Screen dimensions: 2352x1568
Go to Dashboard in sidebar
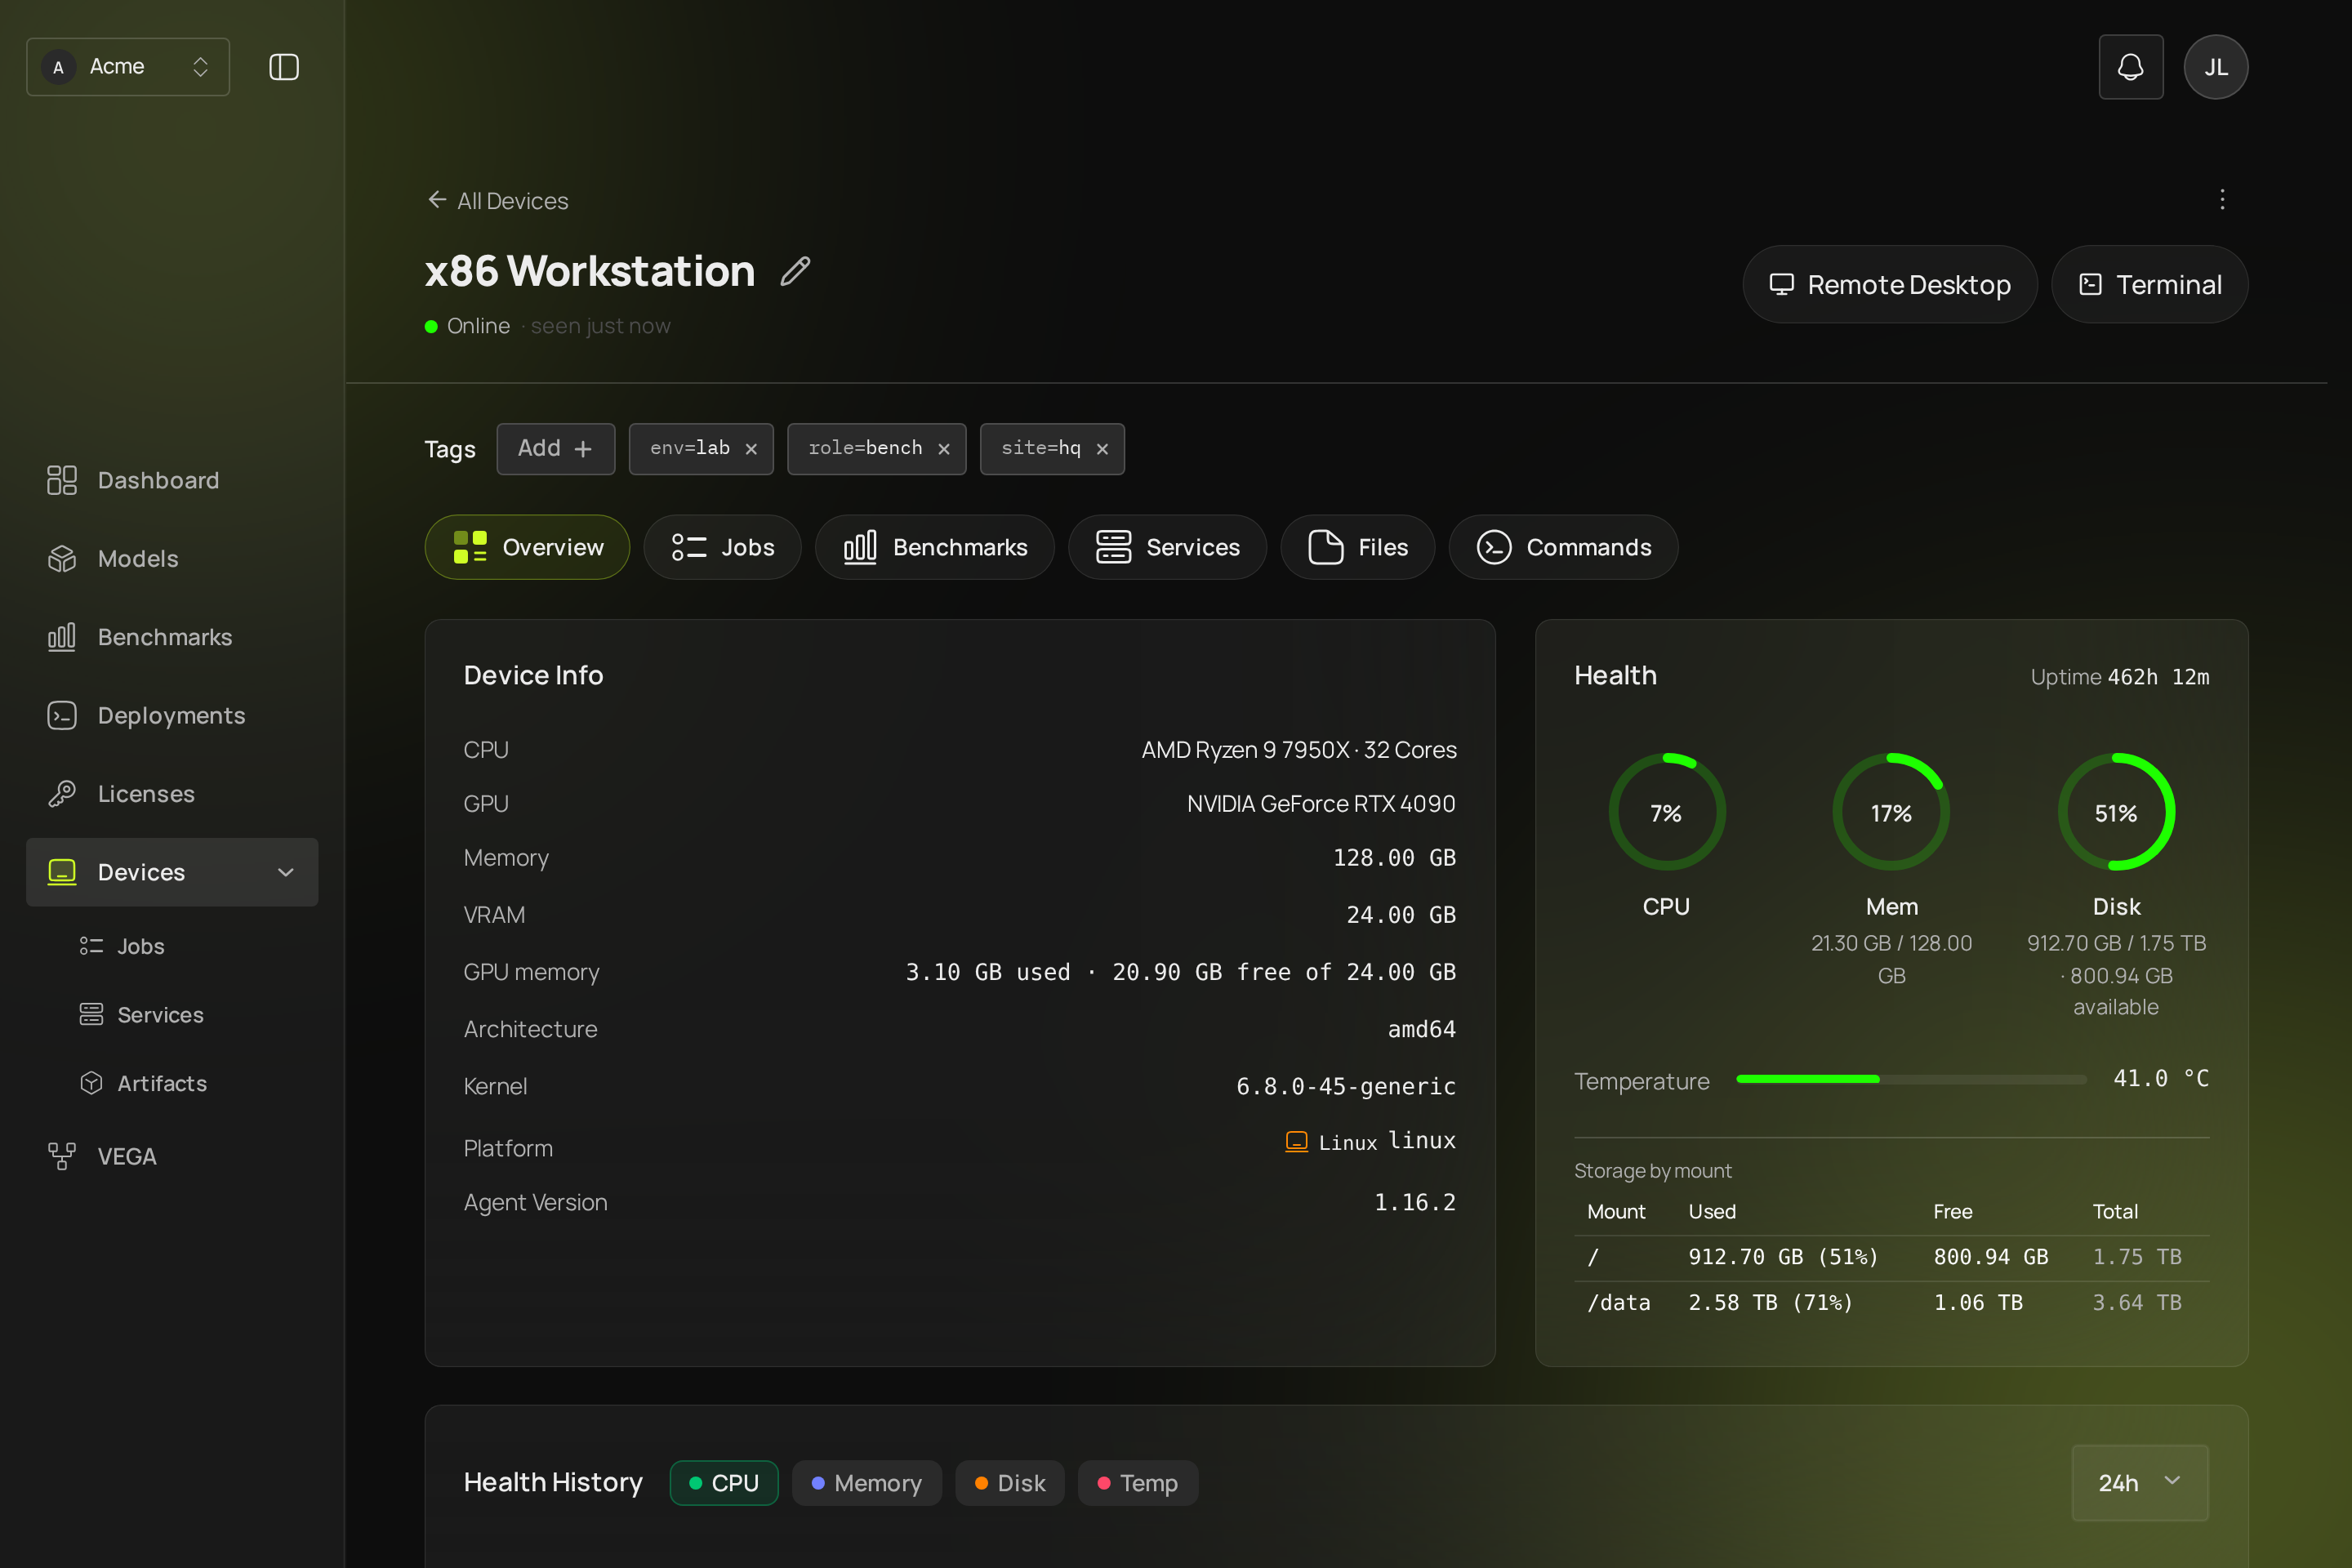pyautogui.click(x=172, y=480)
